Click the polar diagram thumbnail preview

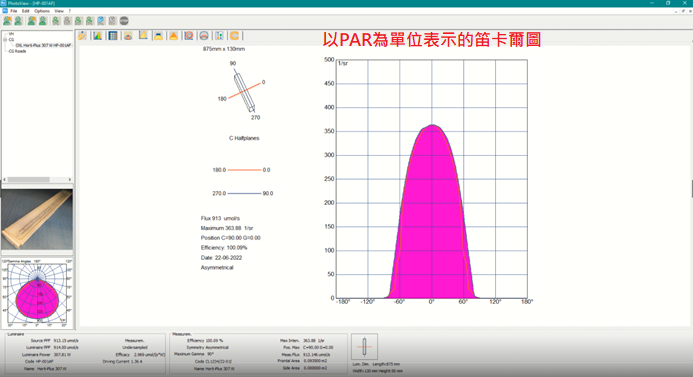37,293
